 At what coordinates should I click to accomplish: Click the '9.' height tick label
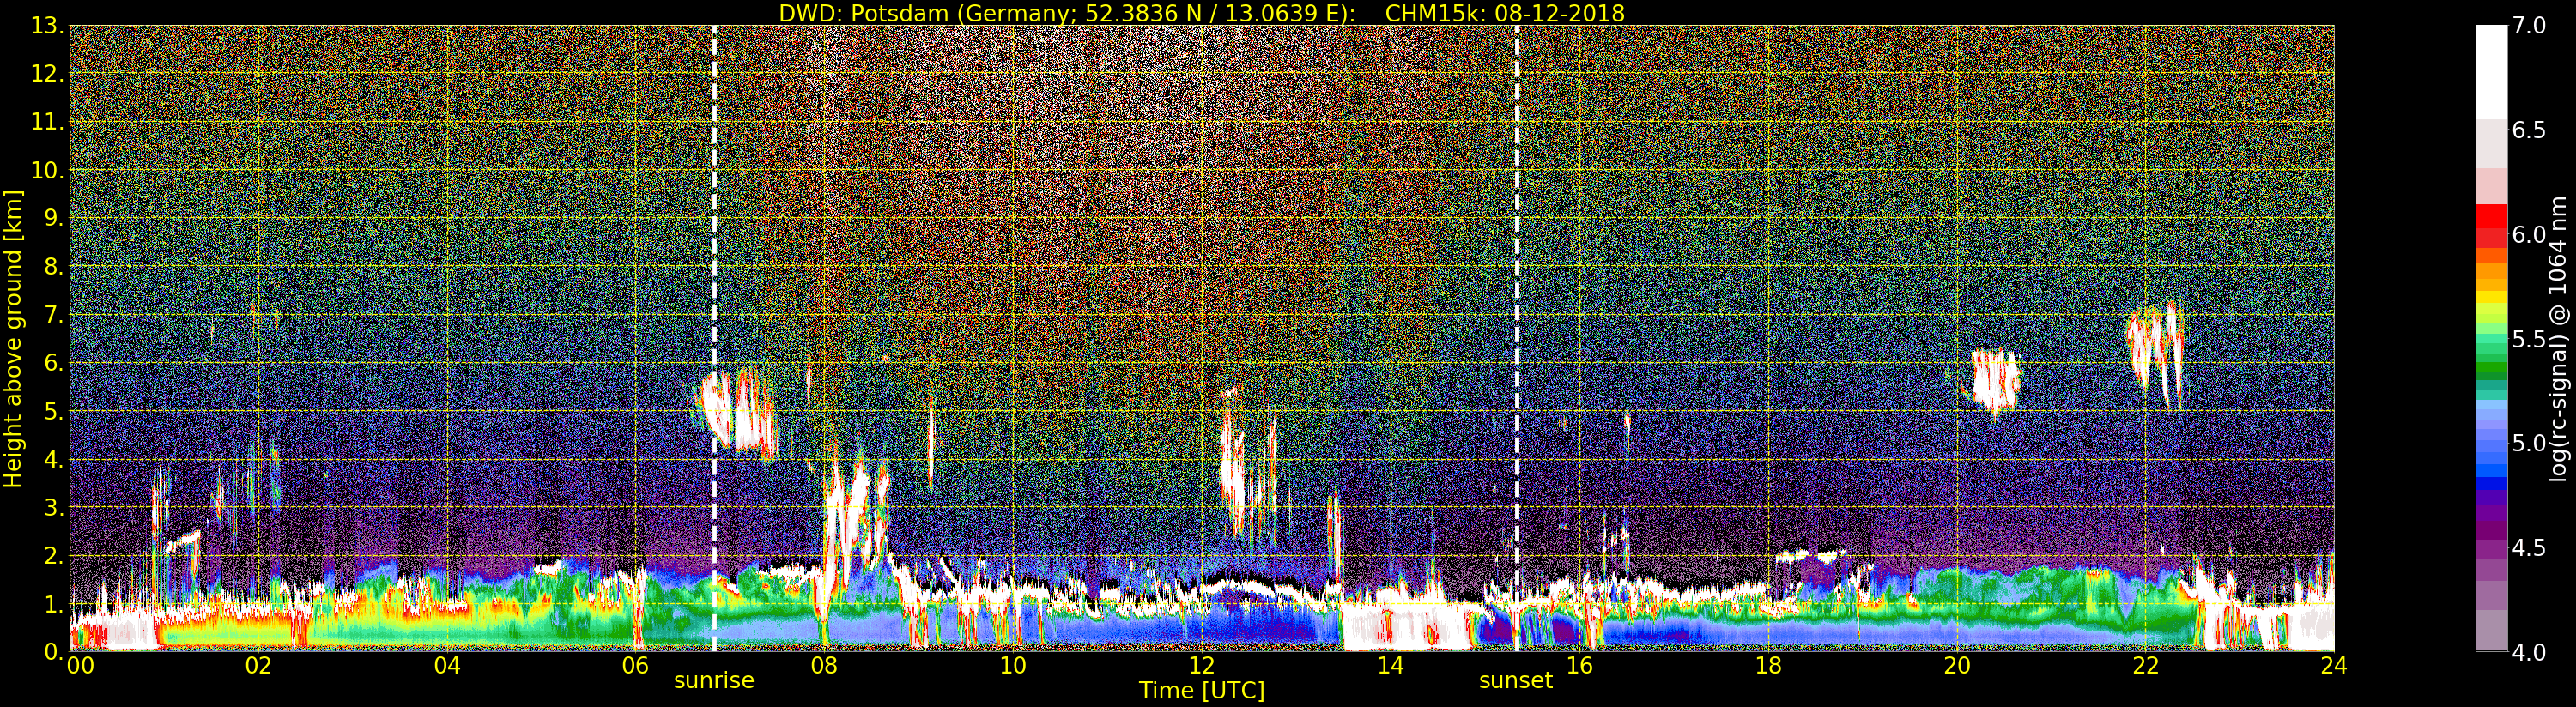click(x=54, y=218)
